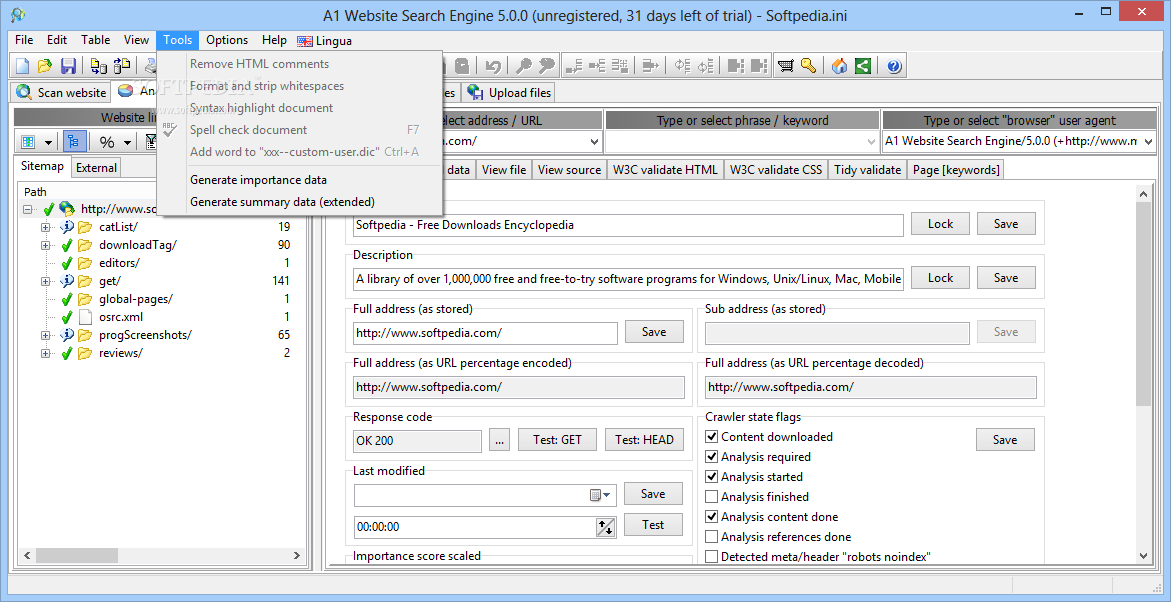Collapse the root website tree node
Viewport: 1171px width, 602px height.
point(28,209)
